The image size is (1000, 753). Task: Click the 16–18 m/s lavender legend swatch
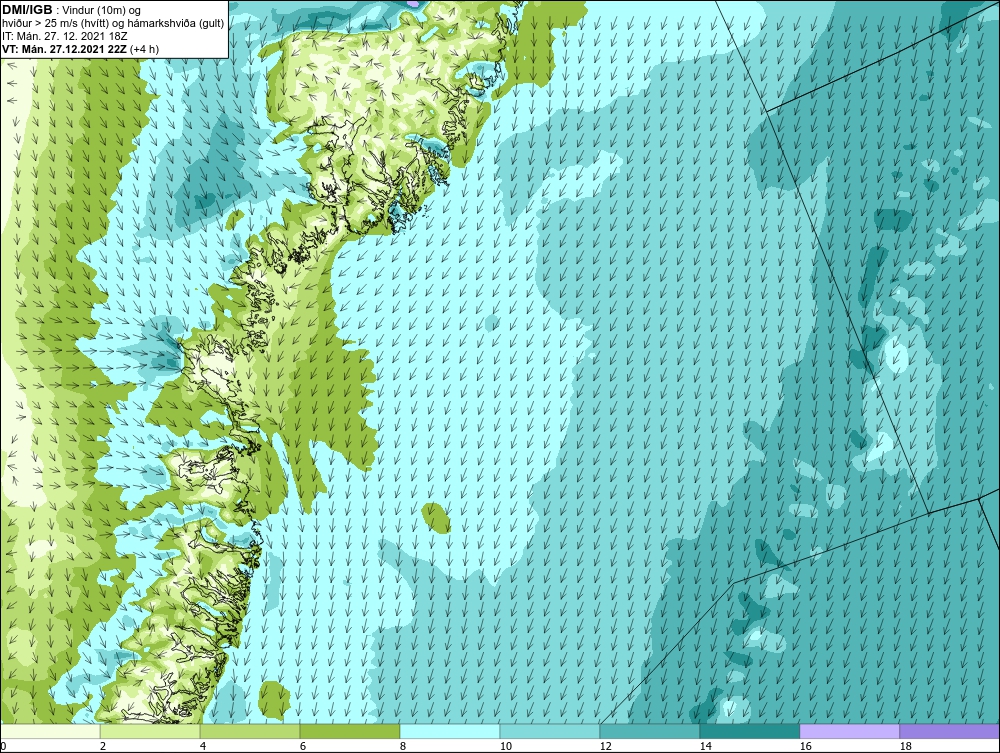click(x=849, y=731)
